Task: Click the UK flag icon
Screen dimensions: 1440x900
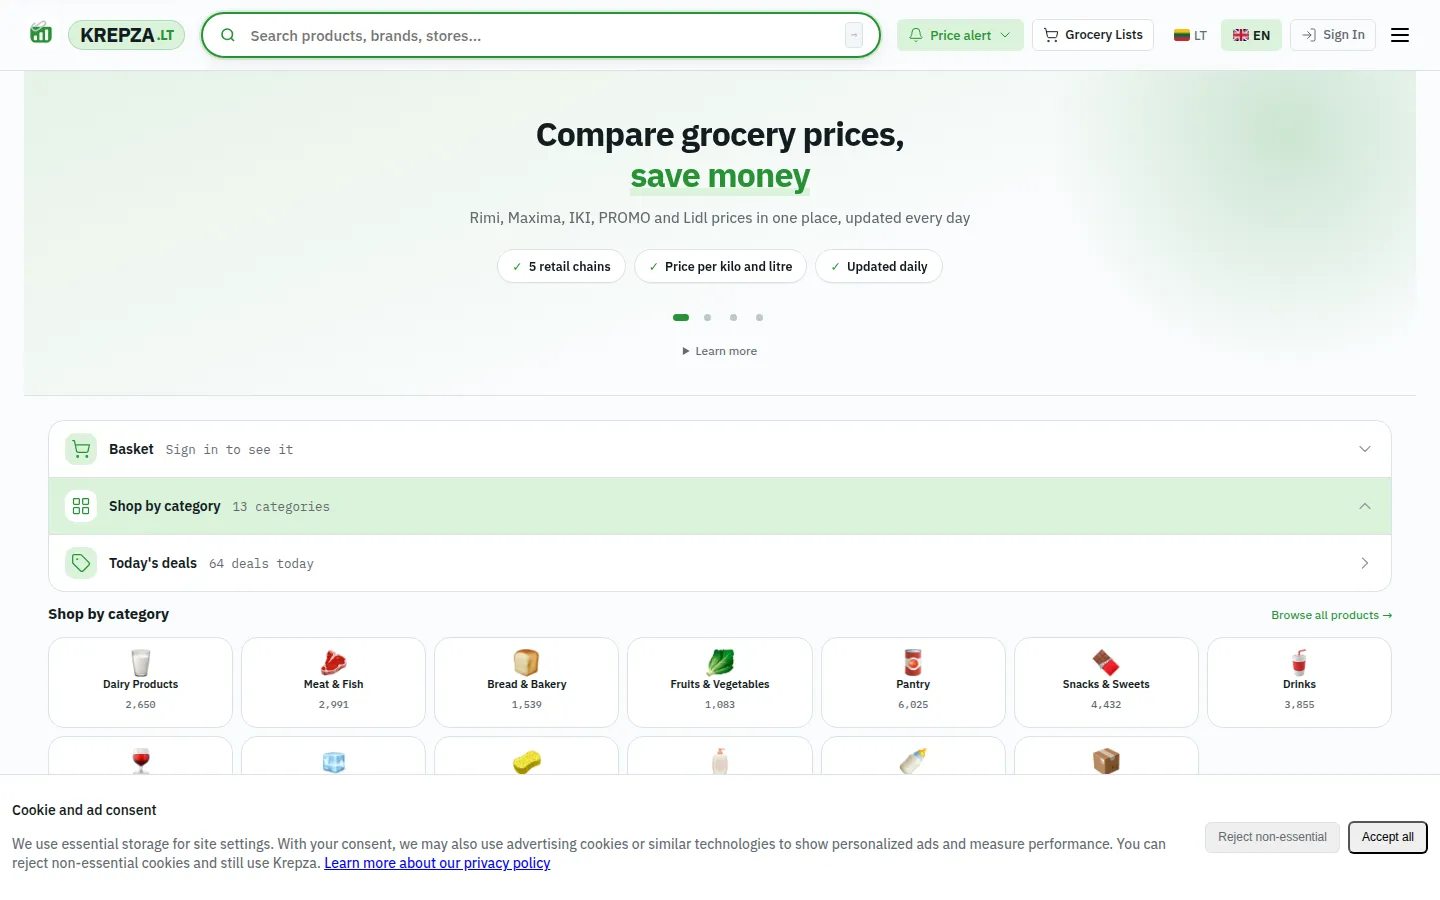Action: [1241, 35]
